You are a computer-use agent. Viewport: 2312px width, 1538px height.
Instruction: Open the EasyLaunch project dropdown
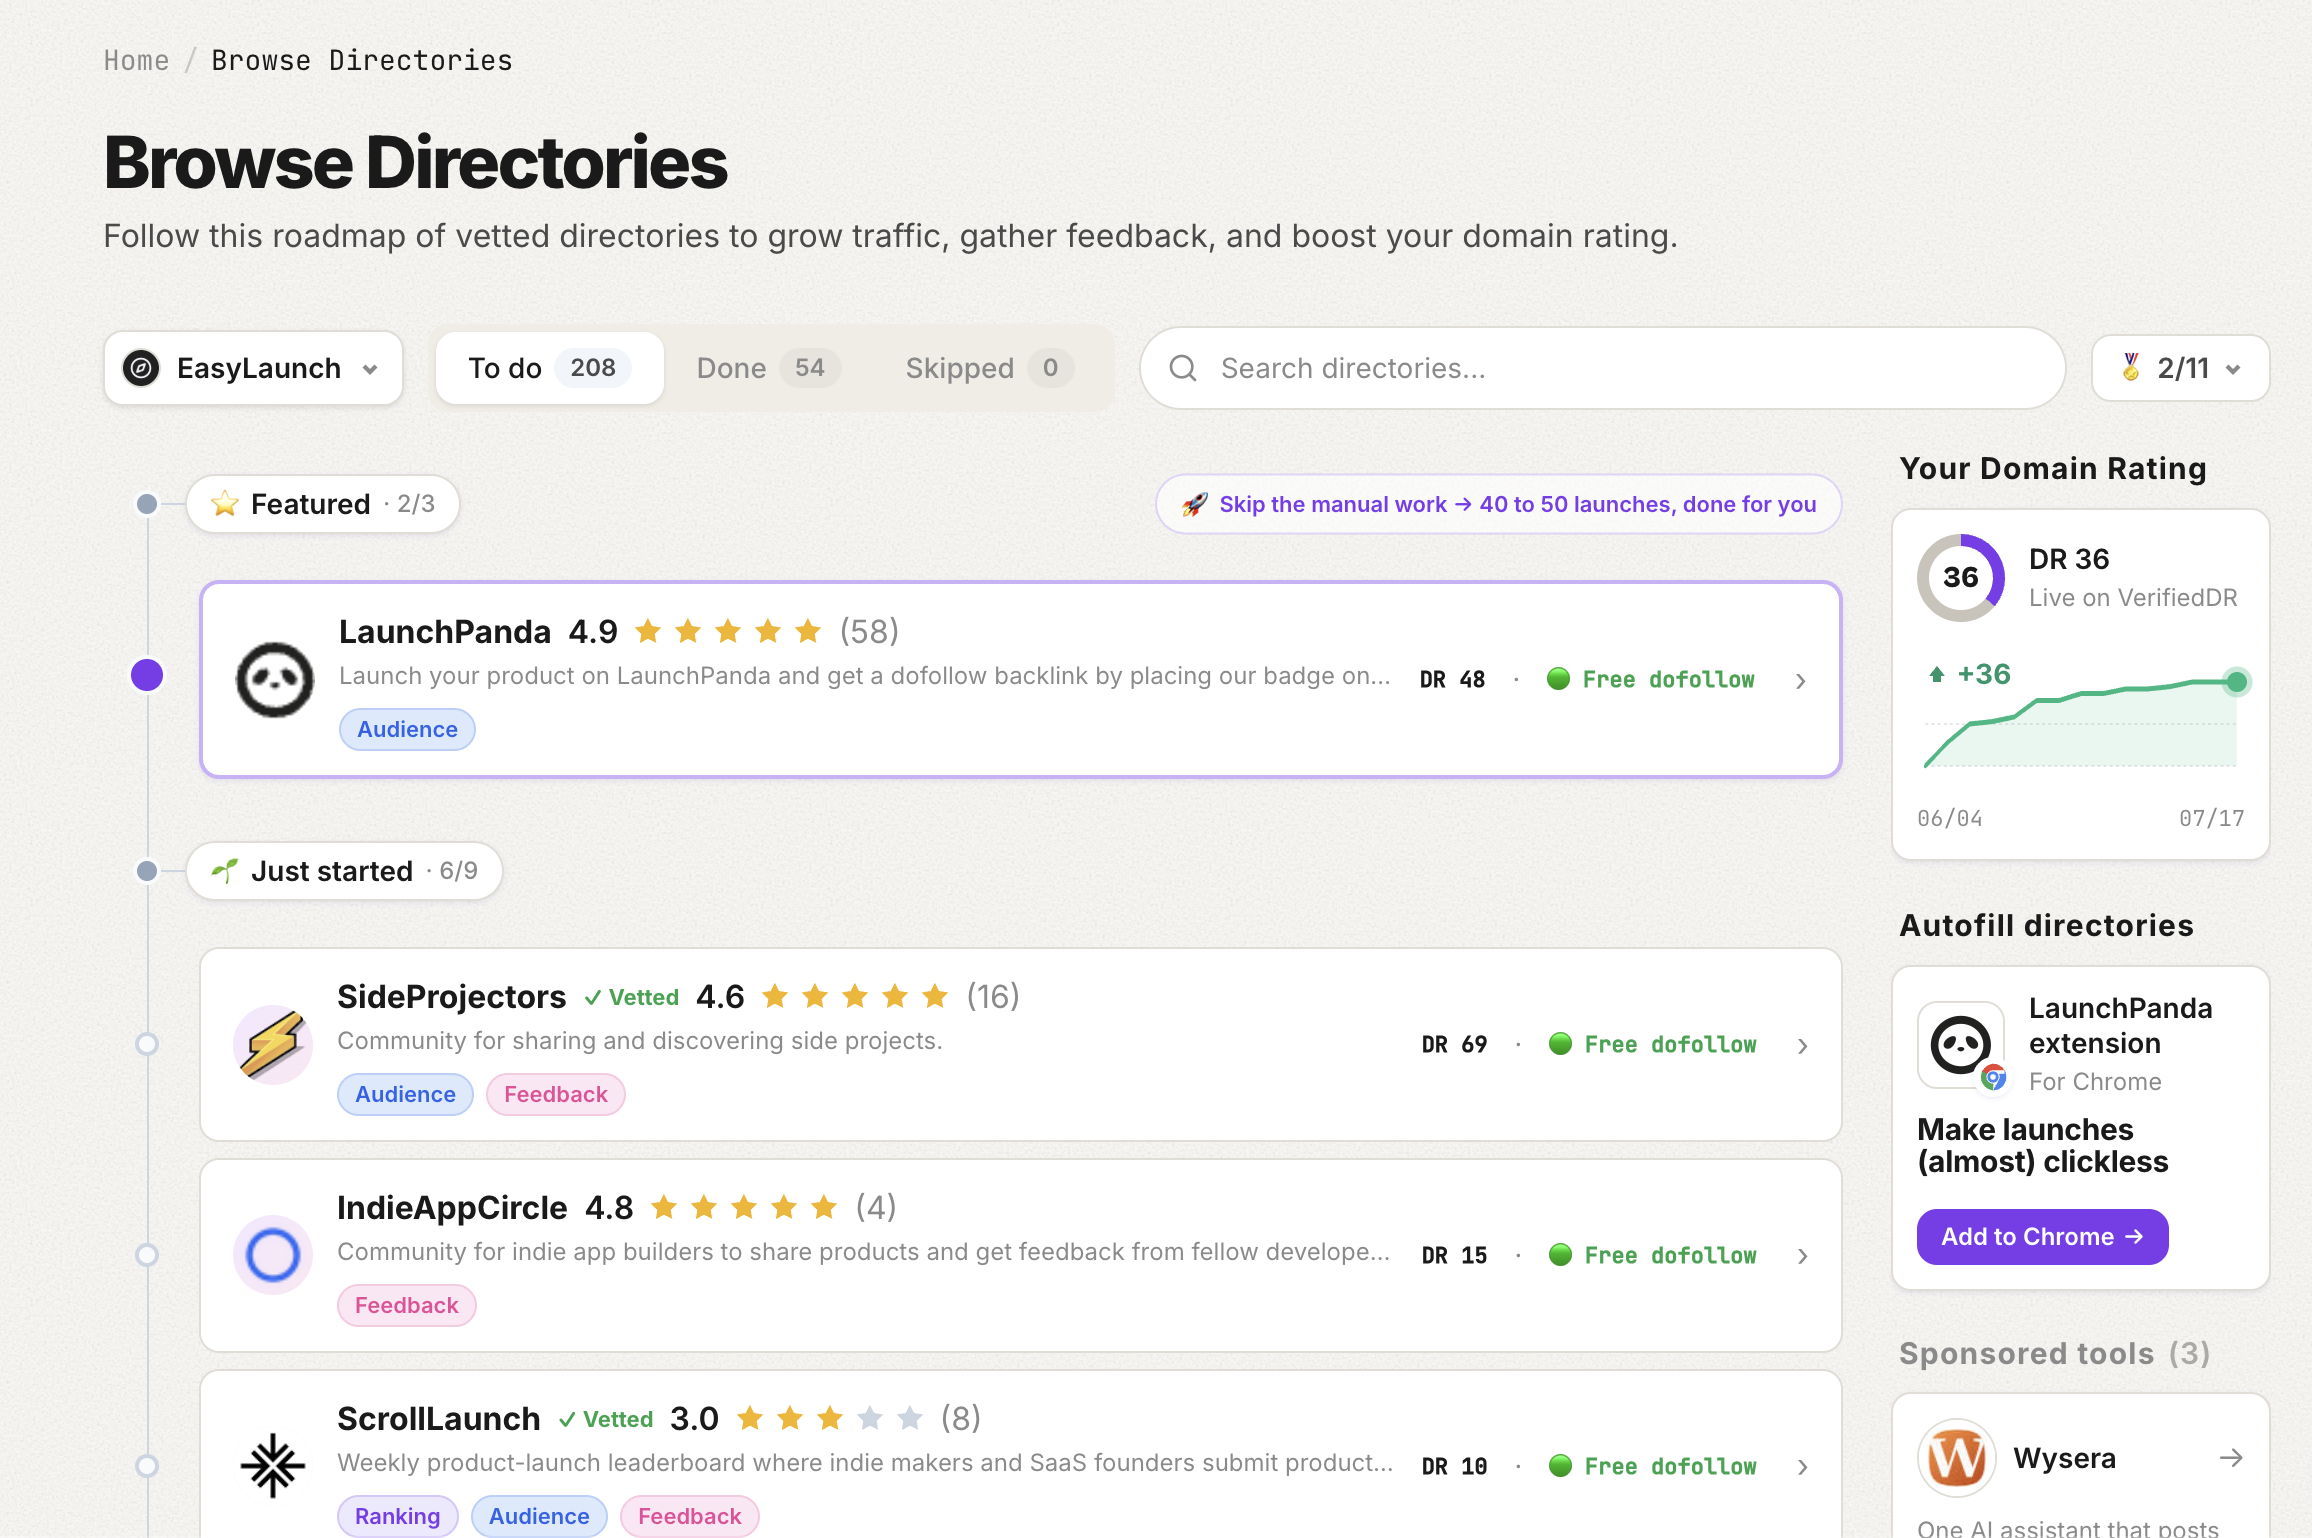pyautogui.click(x=254, y=368)
